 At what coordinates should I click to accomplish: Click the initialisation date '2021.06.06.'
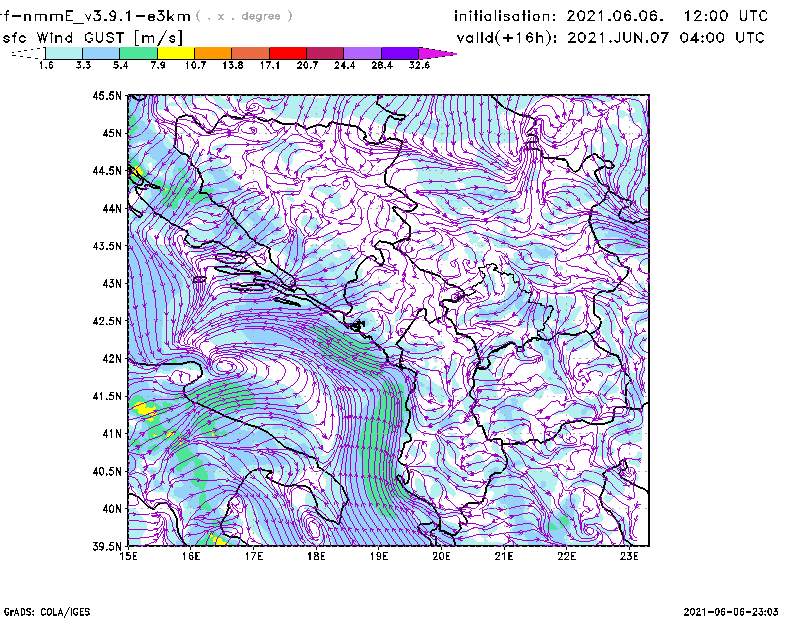point(615,16)
